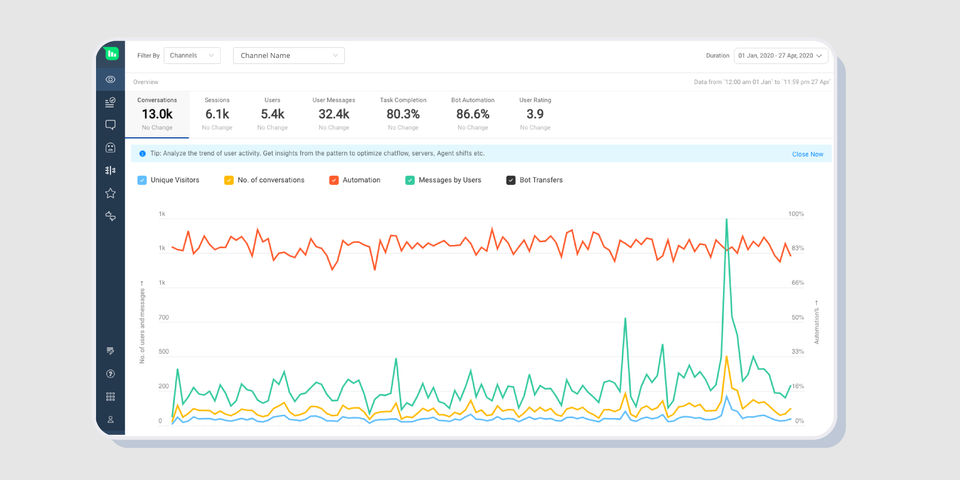960x480 pixels.
Task: Open the bot face icon in sidebar
Action: coord(111,148)
